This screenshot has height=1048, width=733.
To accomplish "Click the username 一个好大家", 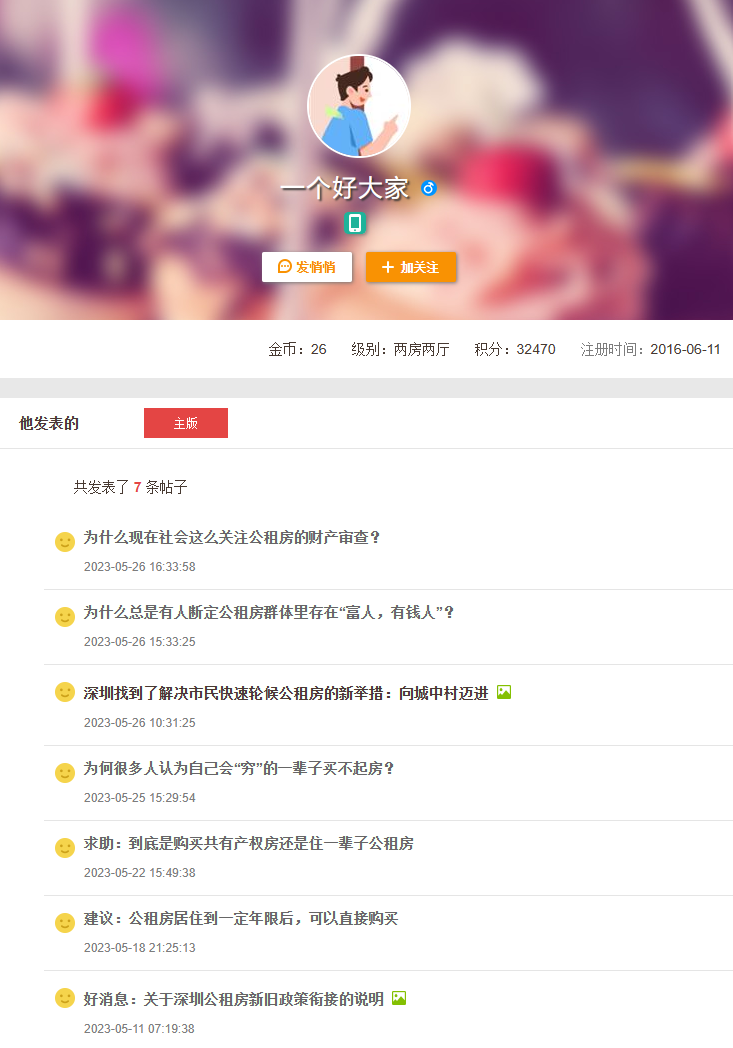I will point(345,188).
